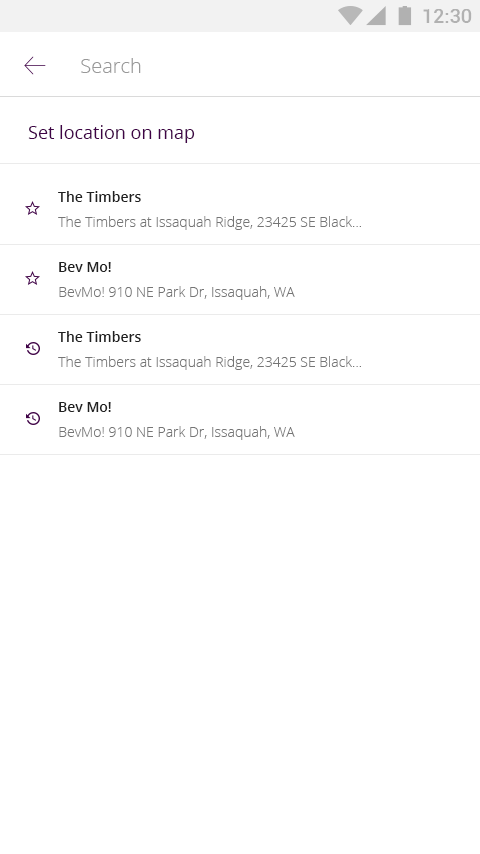The height and width of the screenshot is (854, 480).
Task: Select the starred The Timbers title
Action: click(100, 197)
